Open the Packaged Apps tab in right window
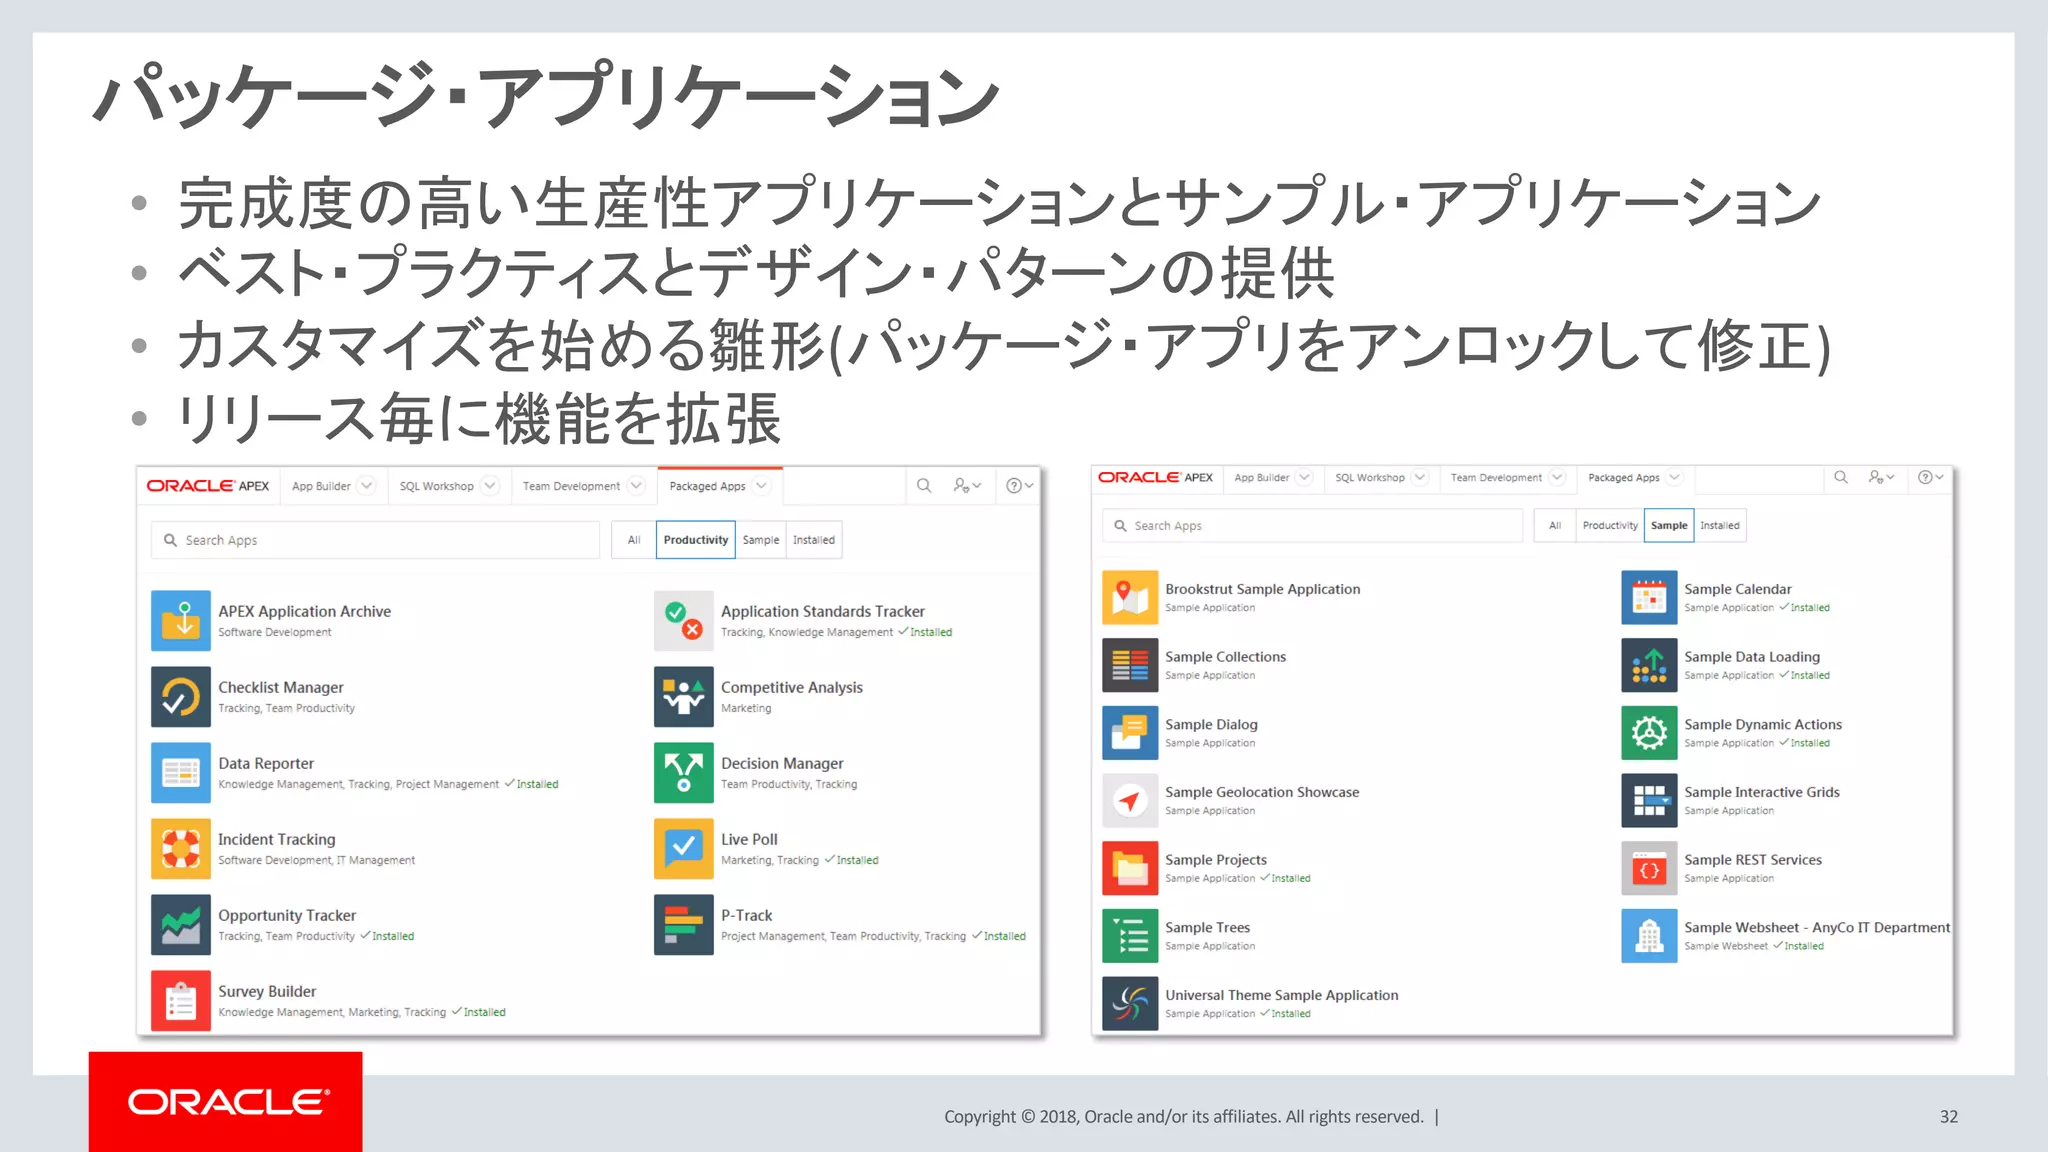Screen dimensions: 2048x1152 pyautogui.click(x=1624, y=477)
